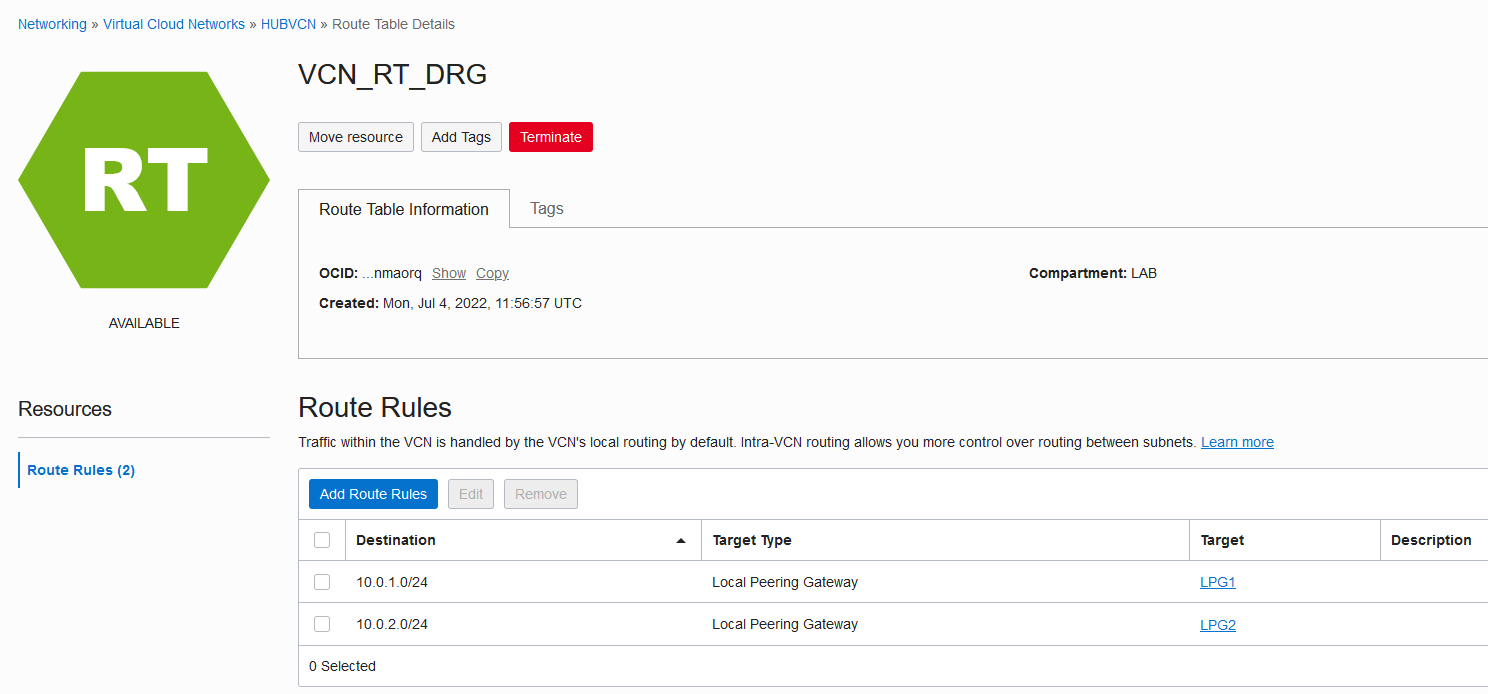Copy the OCID value

[492, 273]
